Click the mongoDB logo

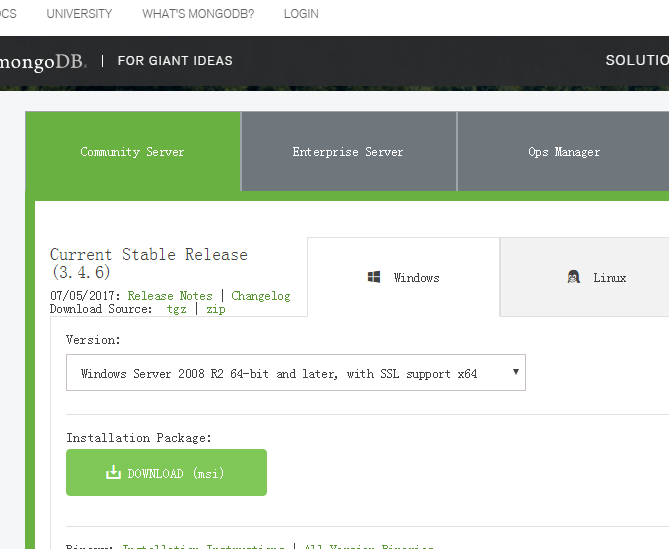pyautogui.click(x=43, y=62)
